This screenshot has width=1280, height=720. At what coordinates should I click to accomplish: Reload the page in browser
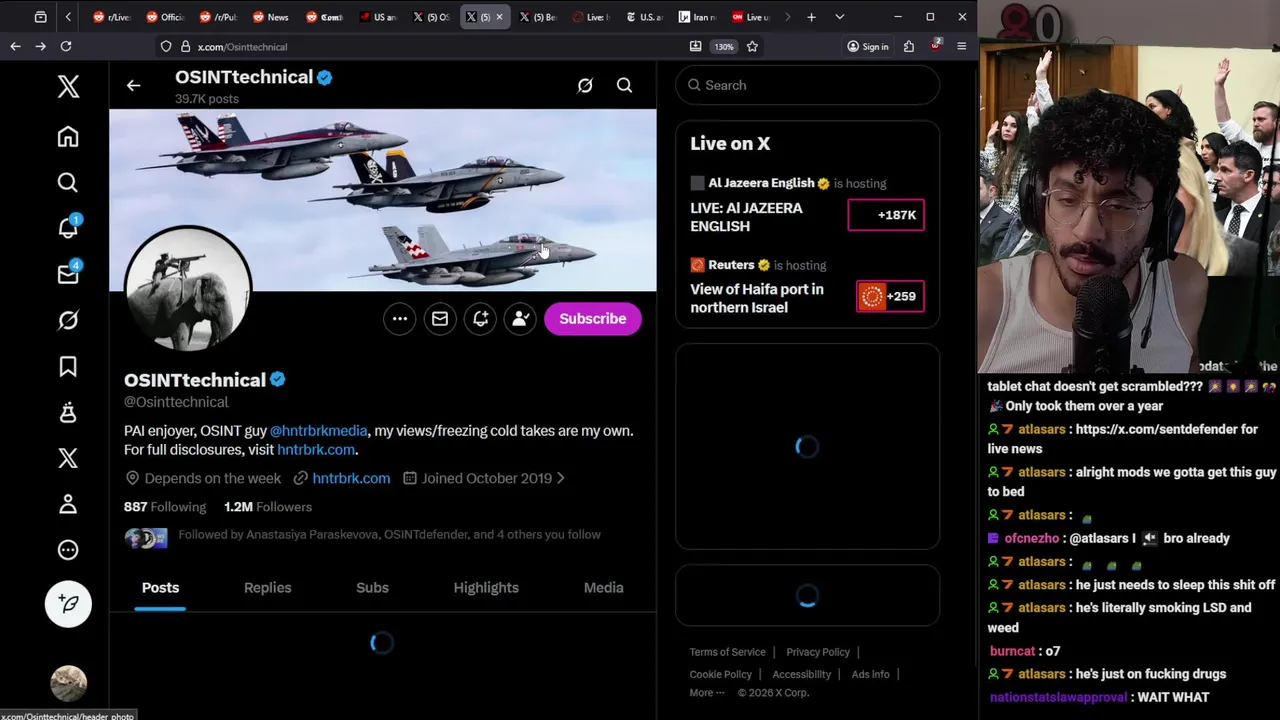tap(66, 46)
